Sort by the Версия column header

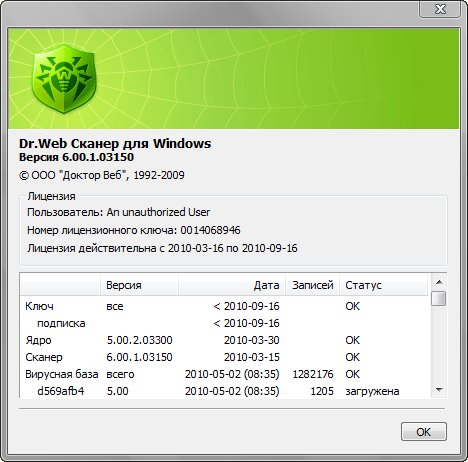tap(139, 285)
